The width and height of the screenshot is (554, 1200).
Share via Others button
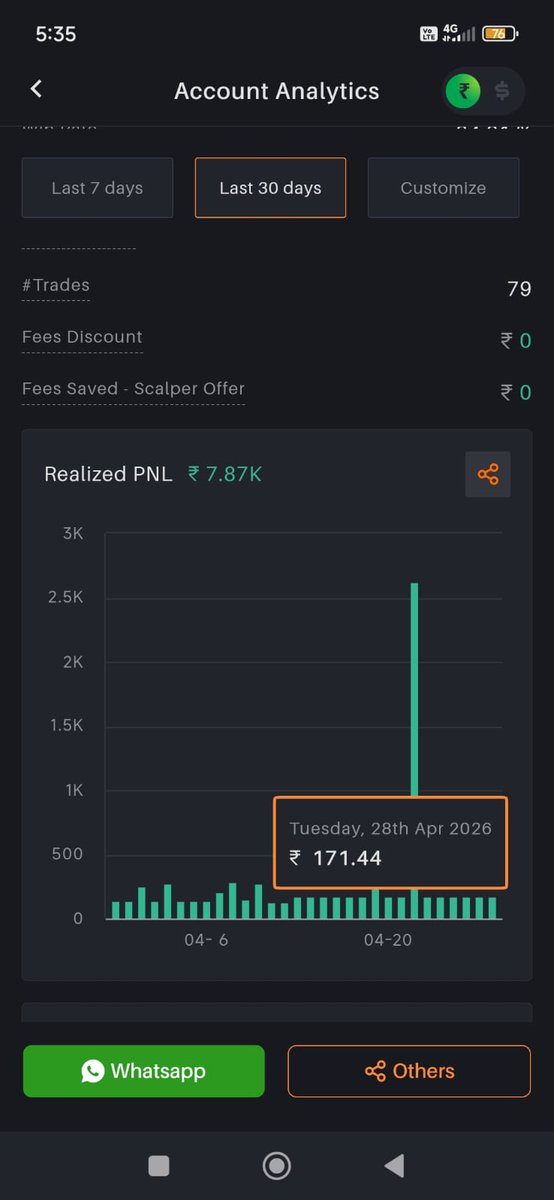409,1071
